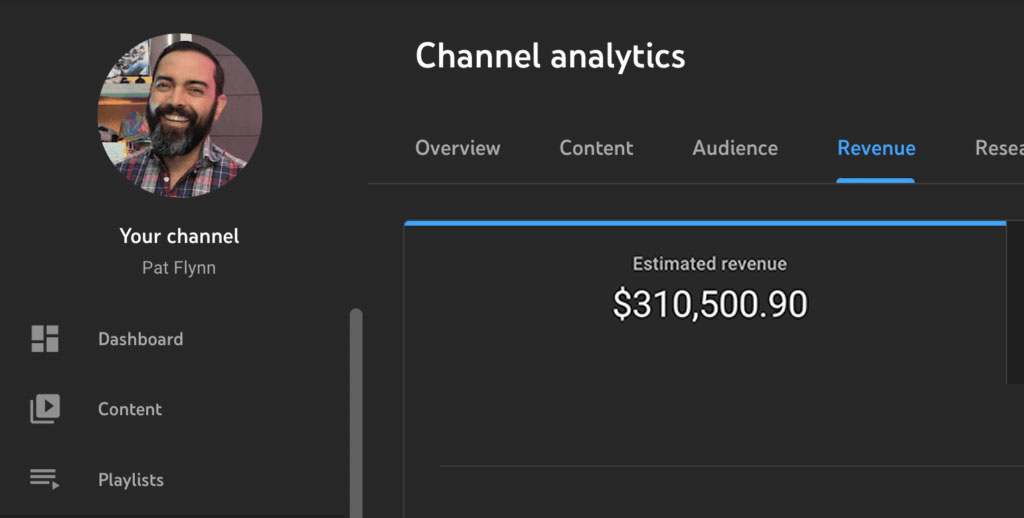The width and height of the screenshot is (1024, 518).
Task: Switch to the partially visible Research tab
Action: tap(999, 148)
